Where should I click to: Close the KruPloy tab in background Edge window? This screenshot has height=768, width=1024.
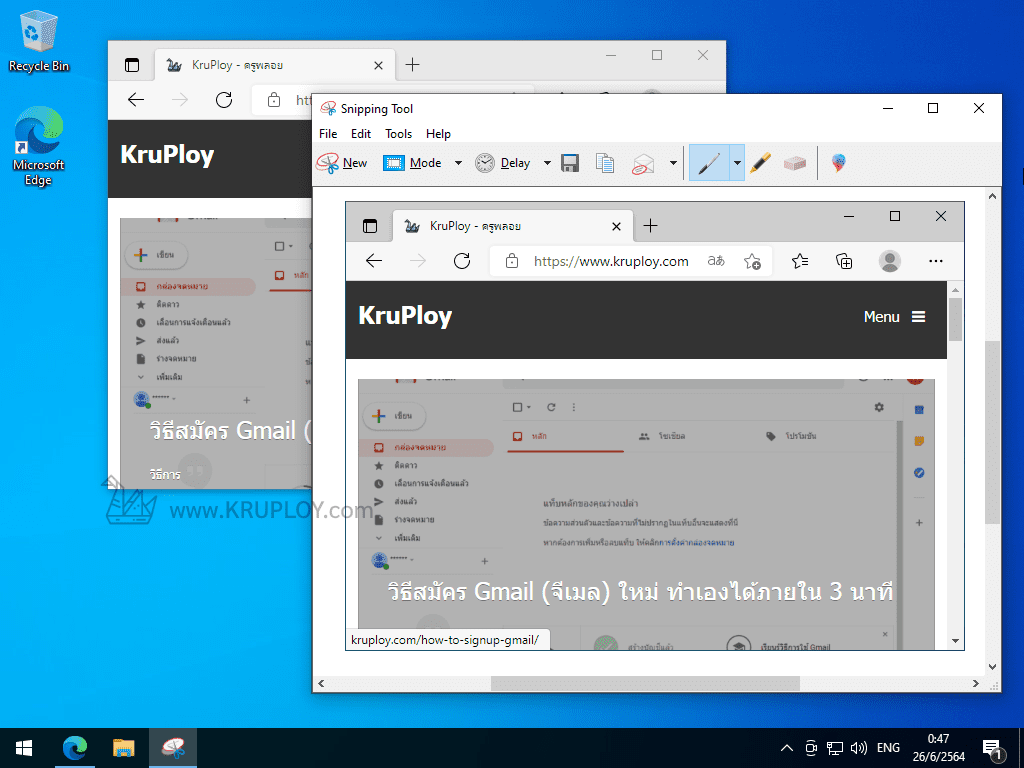(378, 65)
